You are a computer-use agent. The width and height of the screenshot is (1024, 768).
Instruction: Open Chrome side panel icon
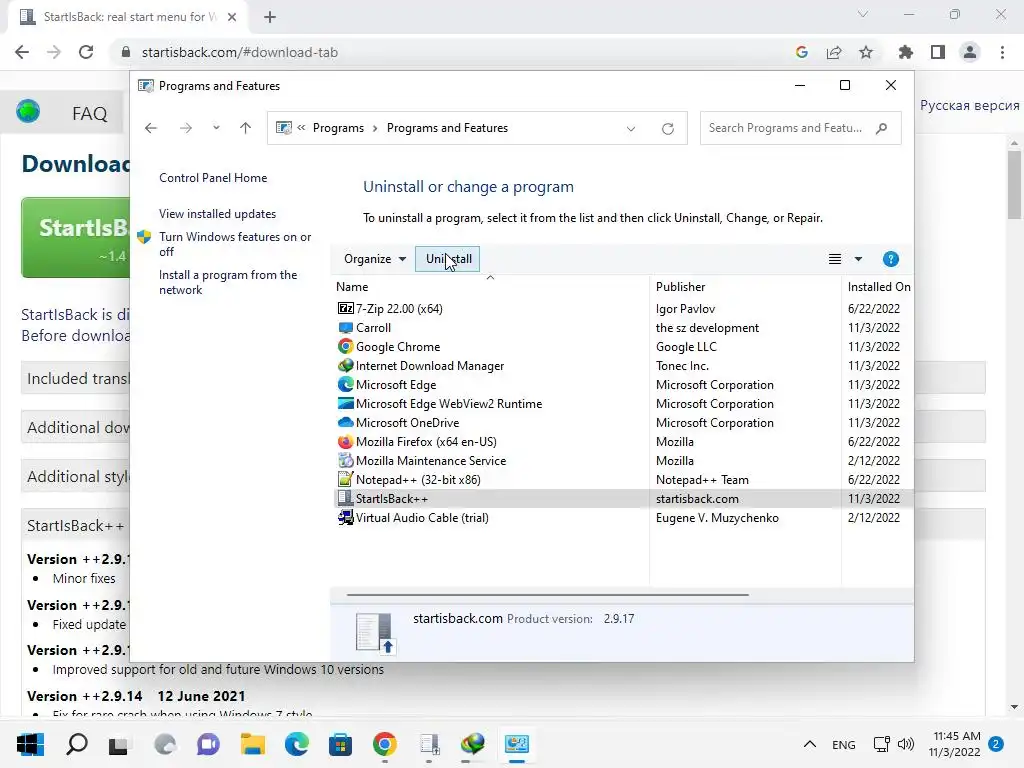pyautogui.click(x=938, y=52)
